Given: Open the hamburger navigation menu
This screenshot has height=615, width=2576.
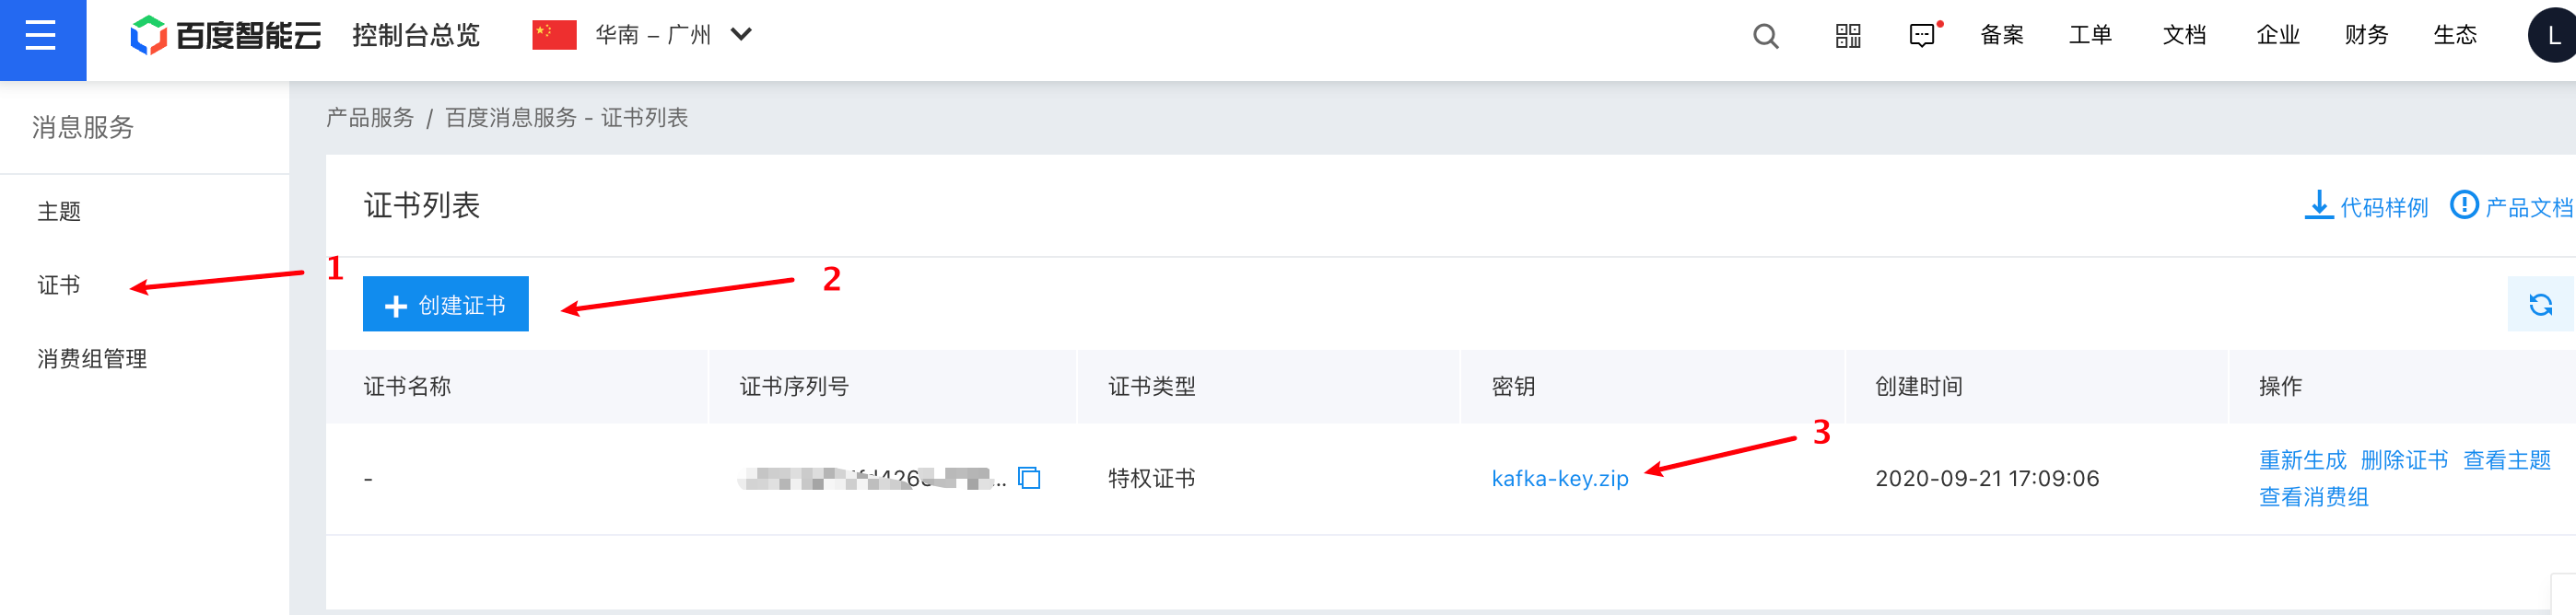Looking at the screenshot, I should point(42,38).
